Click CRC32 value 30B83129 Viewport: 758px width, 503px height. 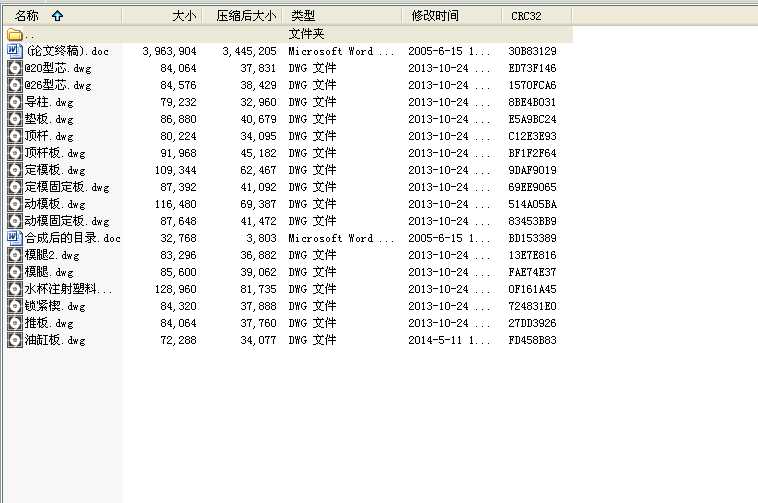click(532, 51)
